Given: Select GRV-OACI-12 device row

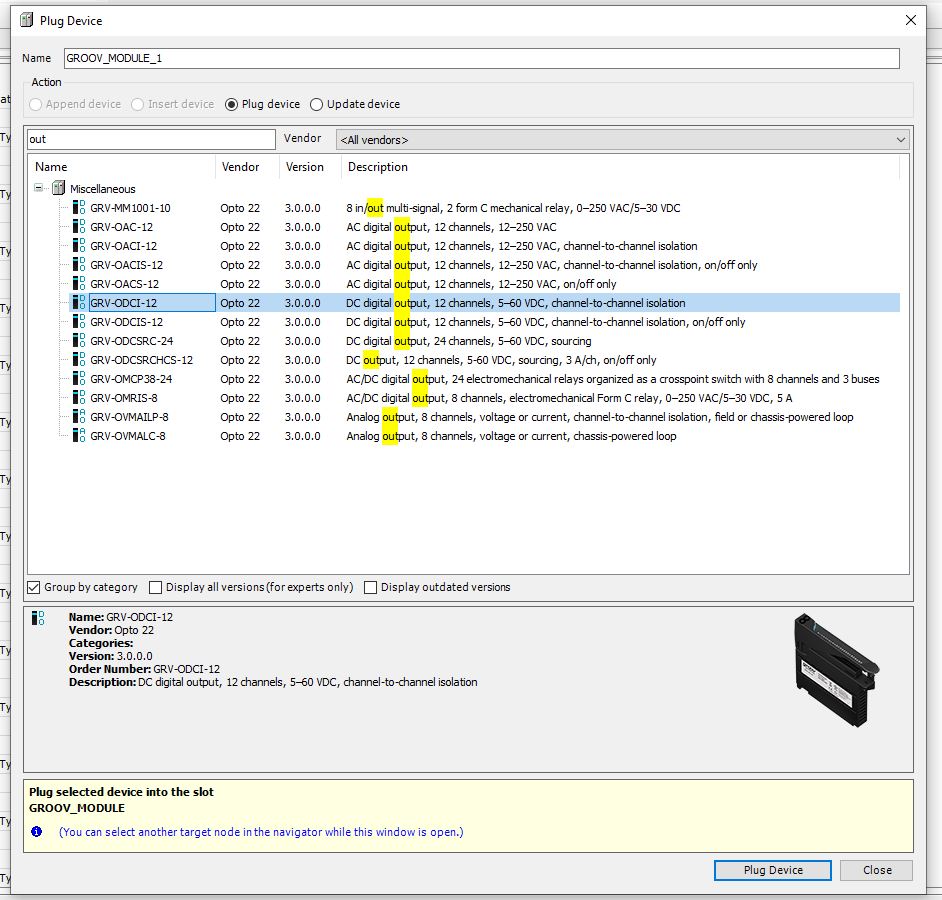Looking at the screenshot, I should click(x=485, y=246).
